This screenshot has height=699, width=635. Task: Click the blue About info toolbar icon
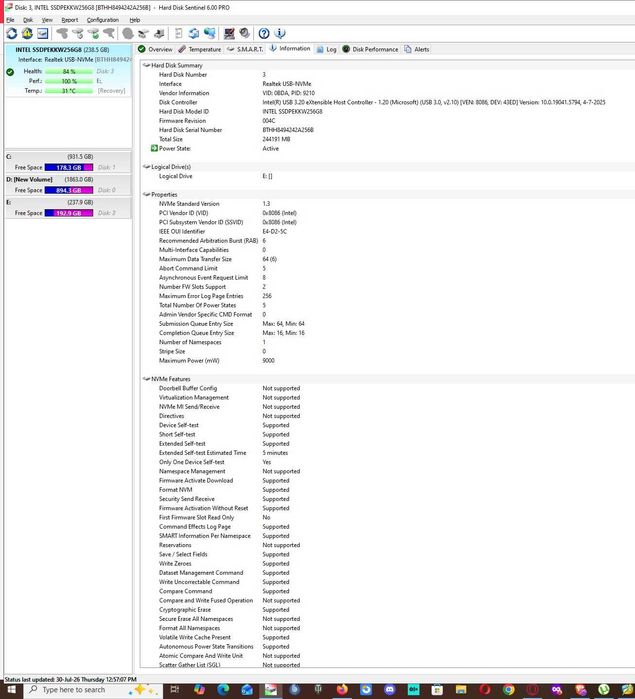pos(280,33)
